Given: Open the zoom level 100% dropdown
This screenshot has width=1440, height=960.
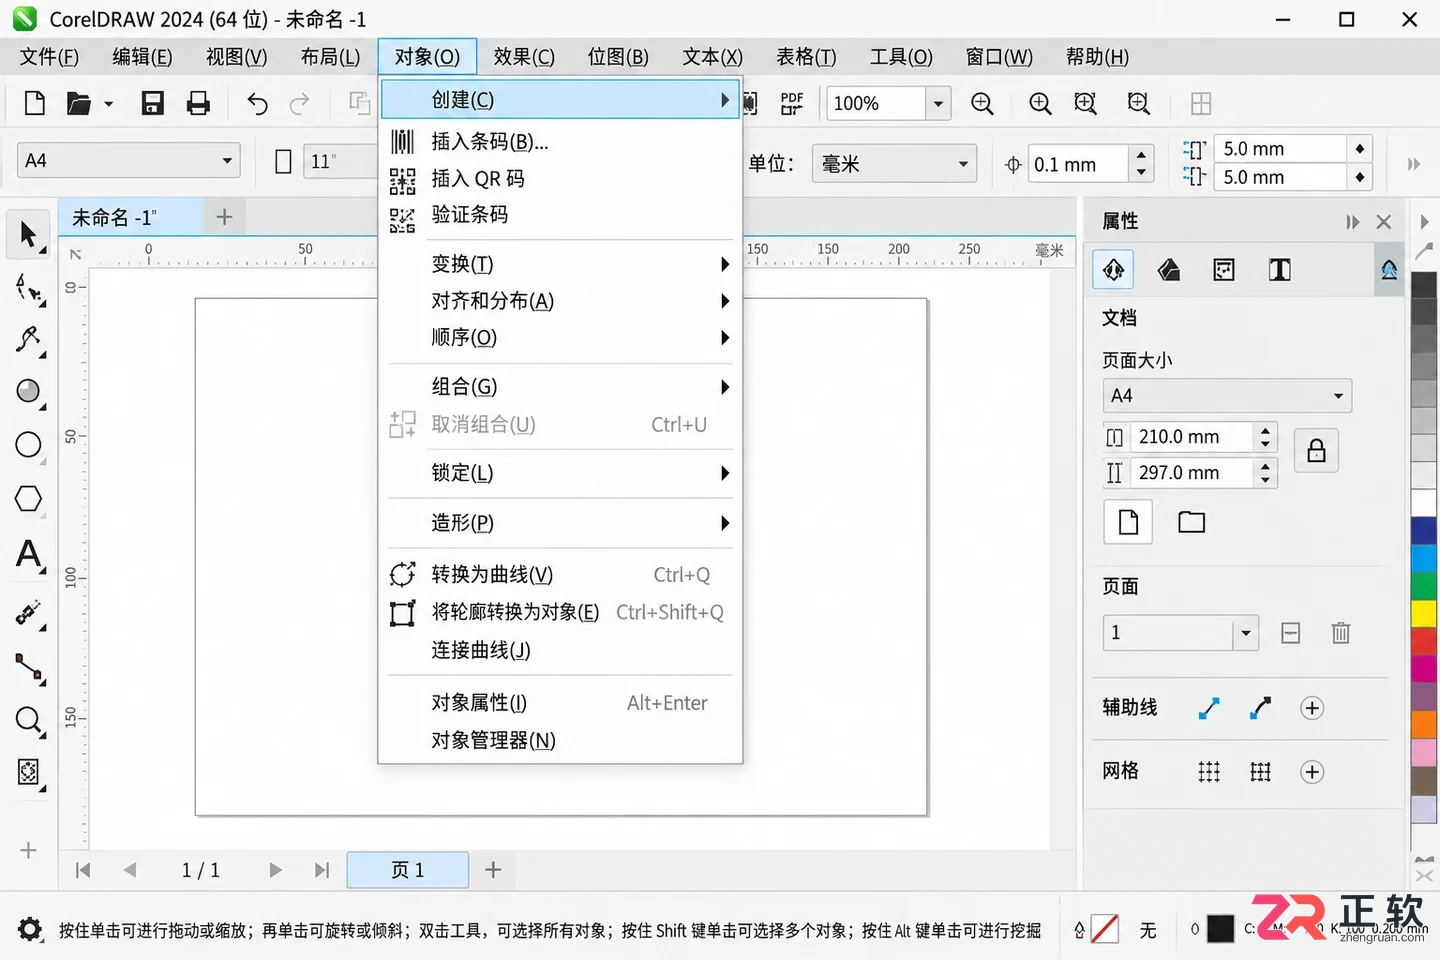Looking at the screenshot, I should pos(938,103).
